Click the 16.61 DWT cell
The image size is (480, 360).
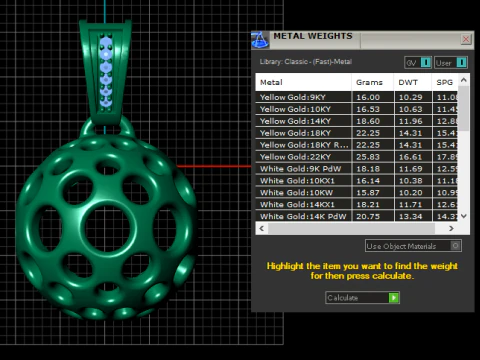(x=413, y=157)
